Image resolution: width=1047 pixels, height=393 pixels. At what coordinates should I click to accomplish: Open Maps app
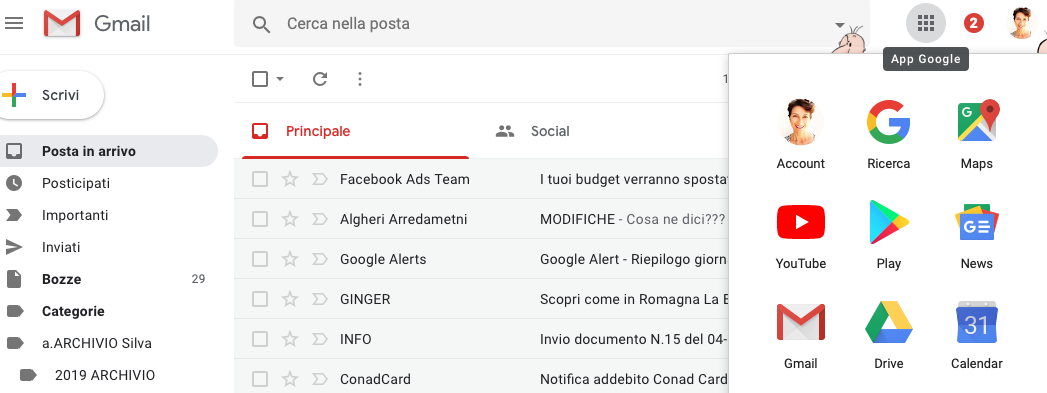point(977,134)
